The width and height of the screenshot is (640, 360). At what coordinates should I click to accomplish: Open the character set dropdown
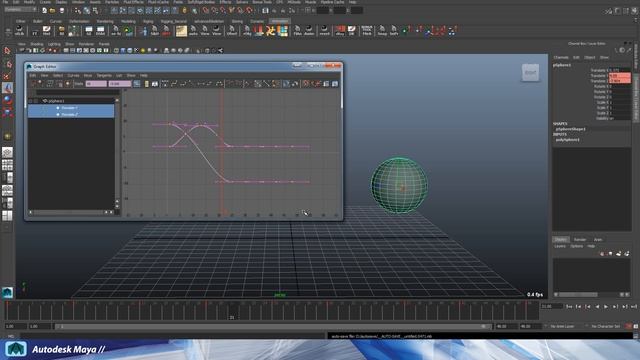point(605,327)
